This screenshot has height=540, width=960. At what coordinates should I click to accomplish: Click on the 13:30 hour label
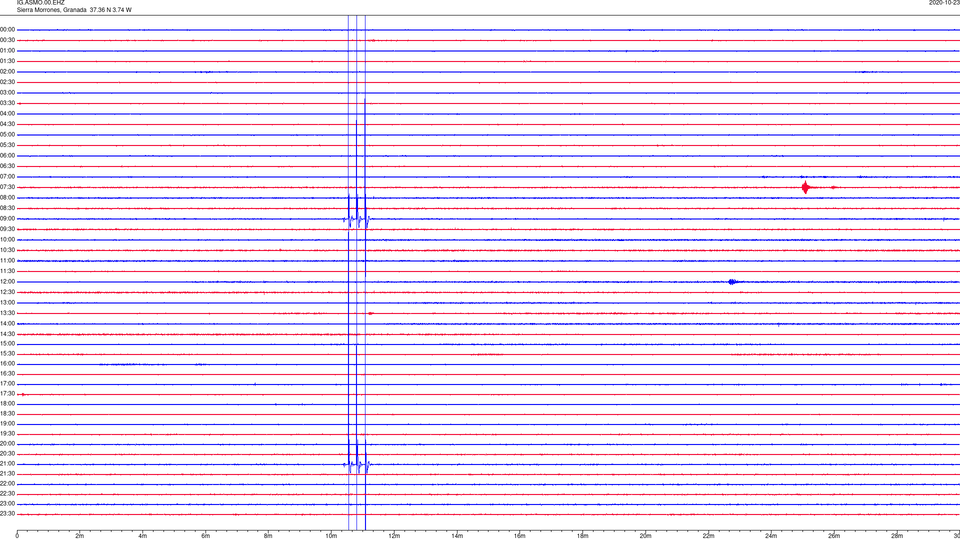7,313
